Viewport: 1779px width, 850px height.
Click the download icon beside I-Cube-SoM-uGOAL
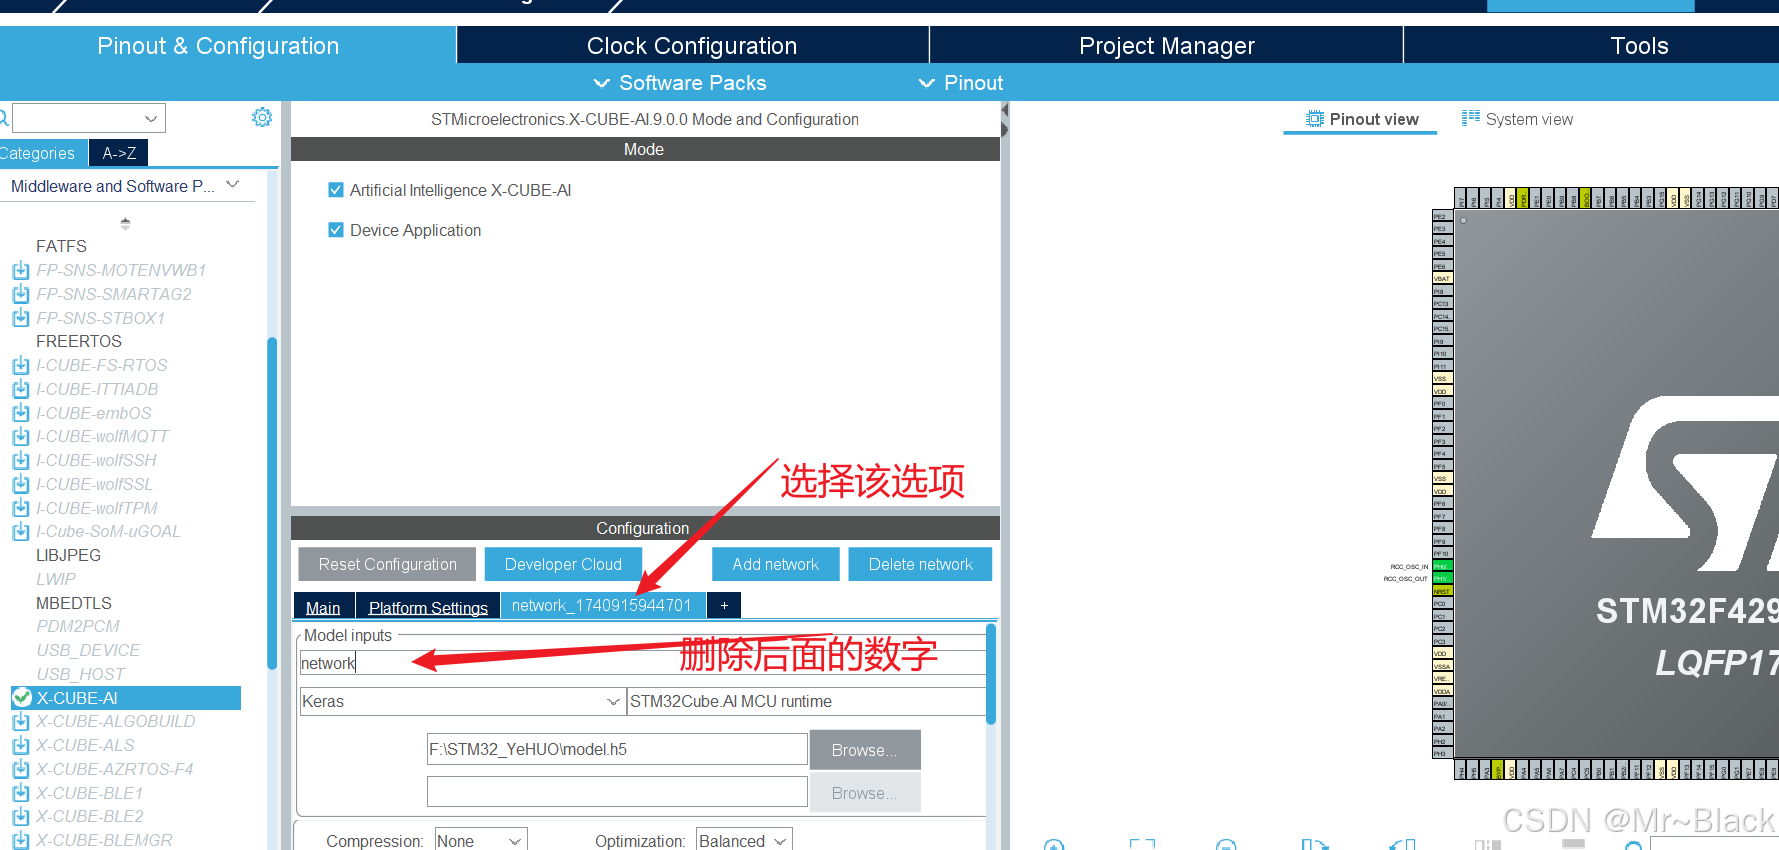(x=20, y=531)
